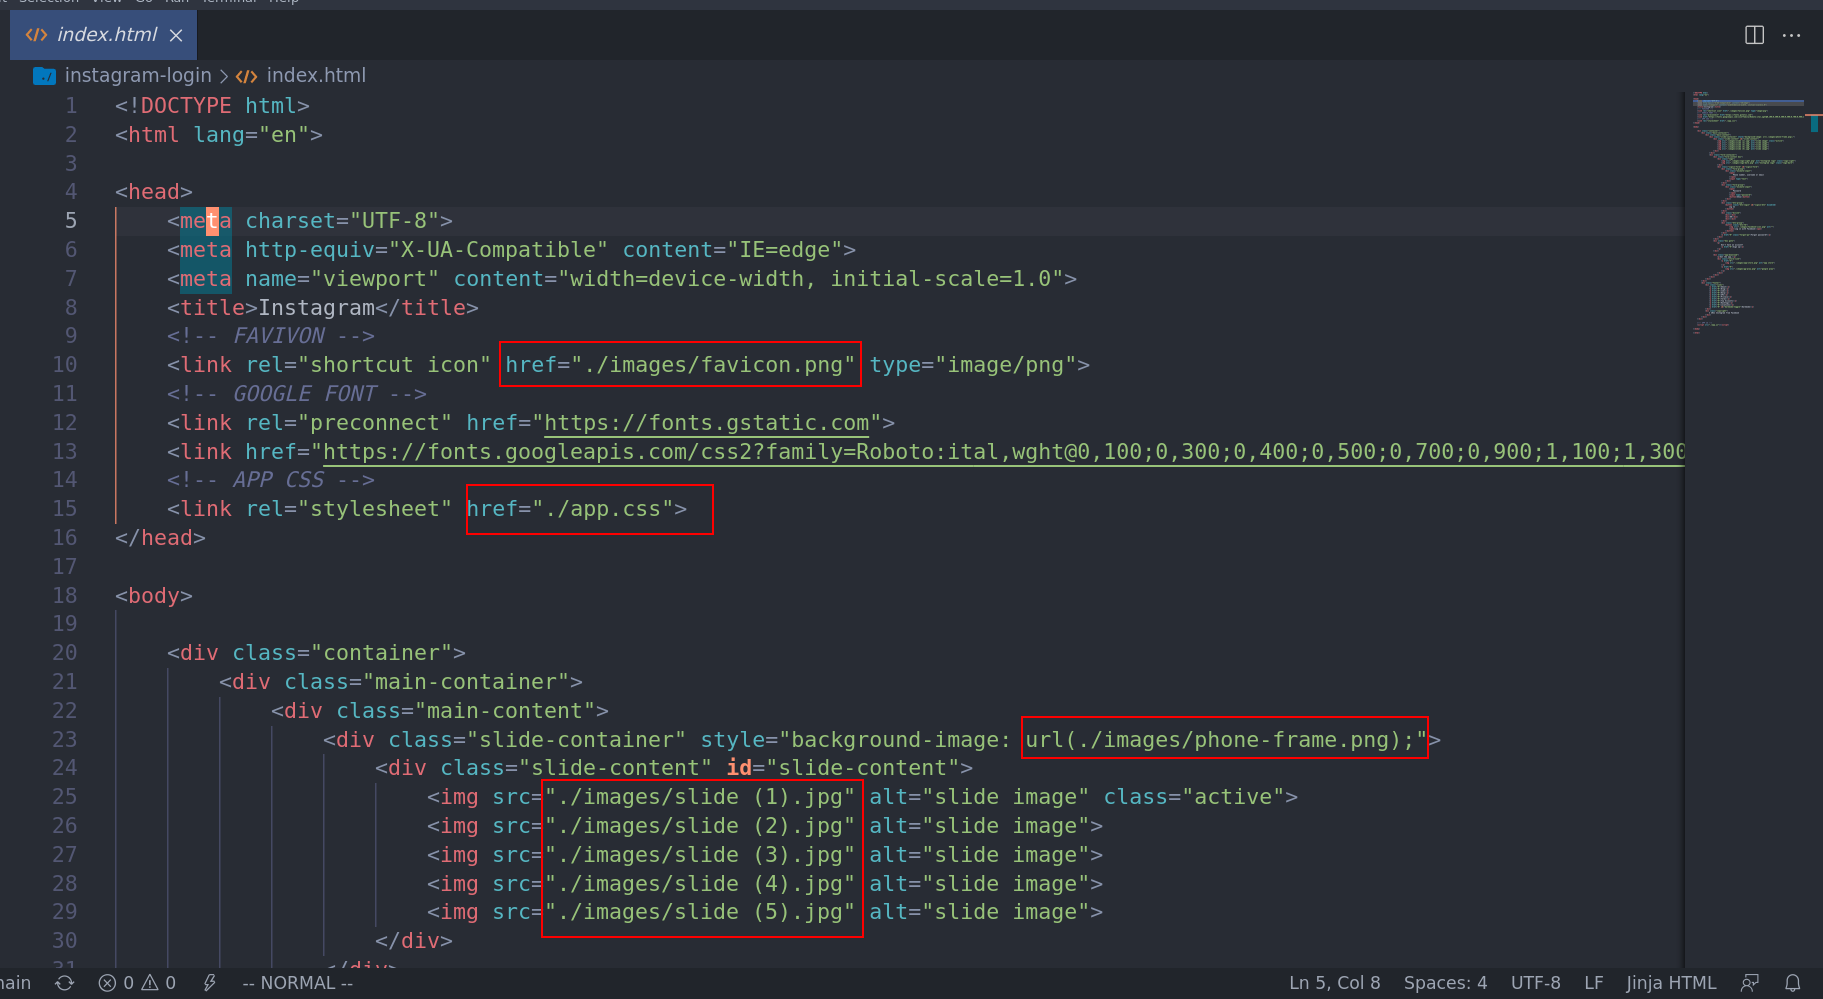Open the fonts.googleapis.com css2 link

point(1003,452)
